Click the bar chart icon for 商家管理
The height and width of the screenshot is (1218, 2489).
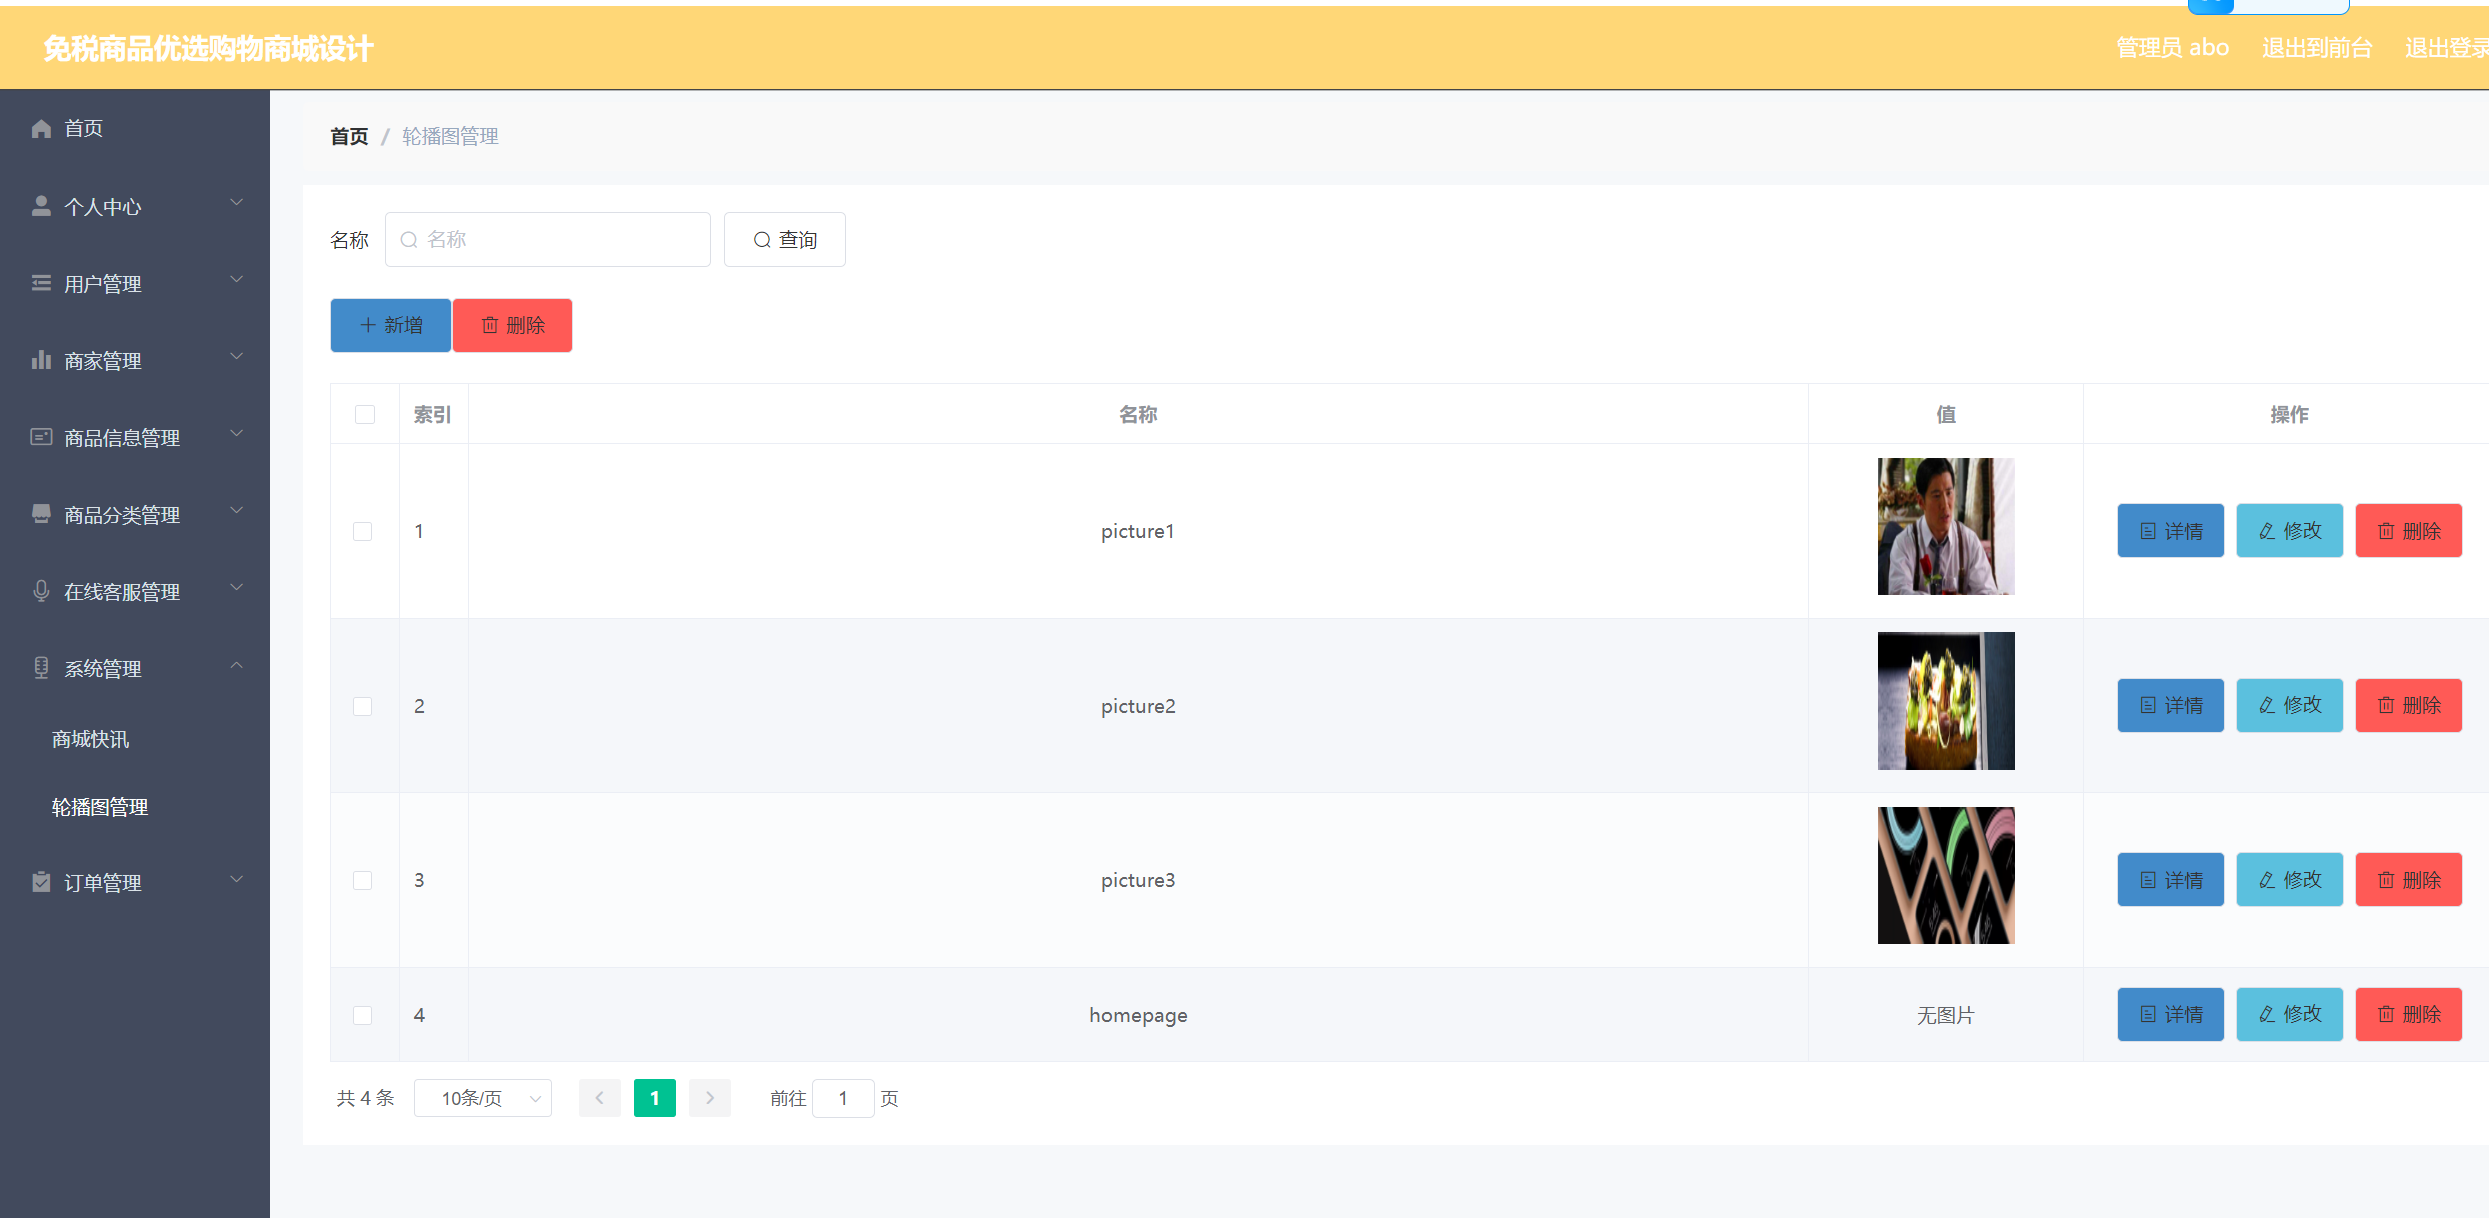click(x=41, y=360)
